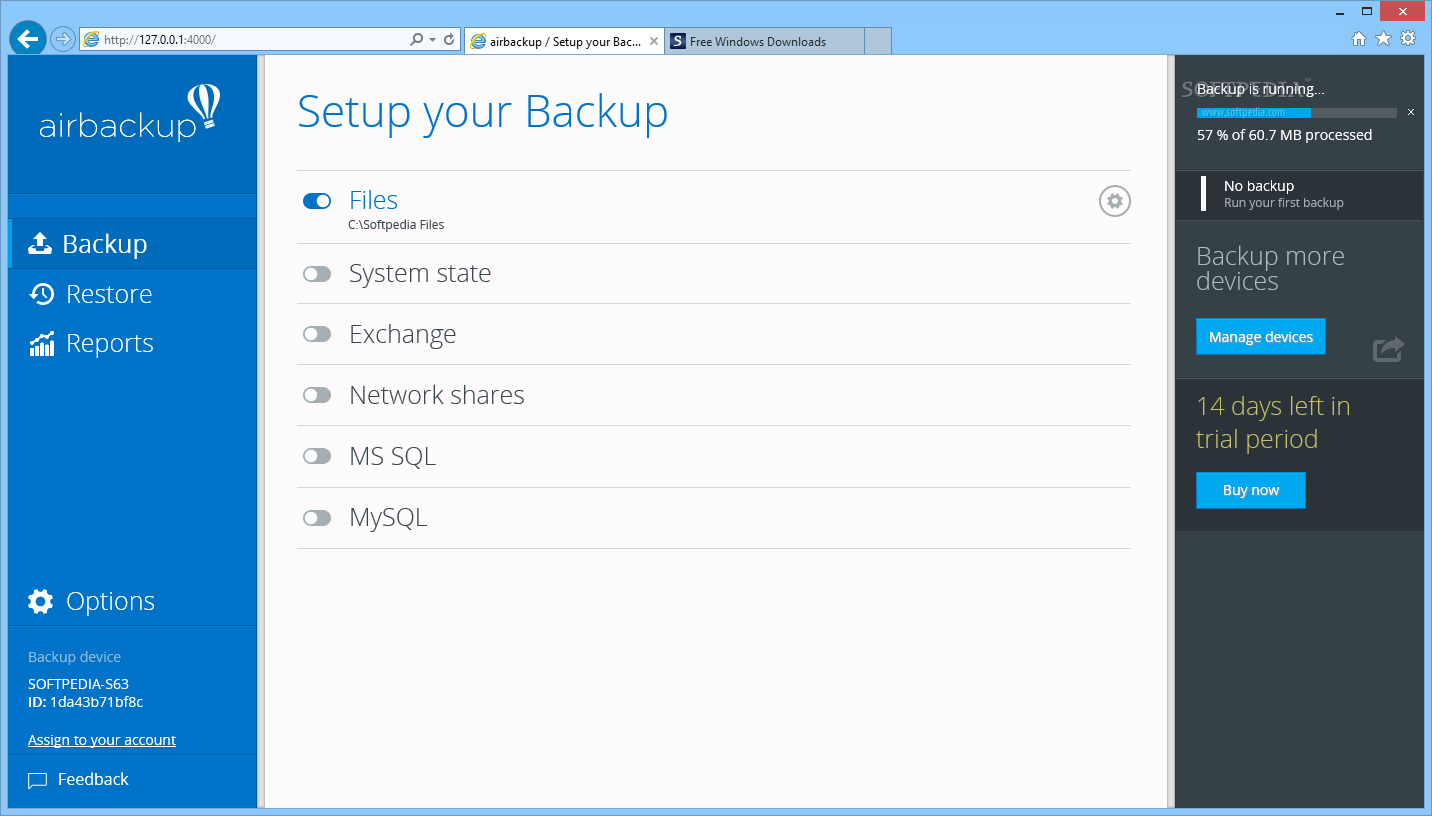Click the Feedback speech bubble icon

coord(38,780)
